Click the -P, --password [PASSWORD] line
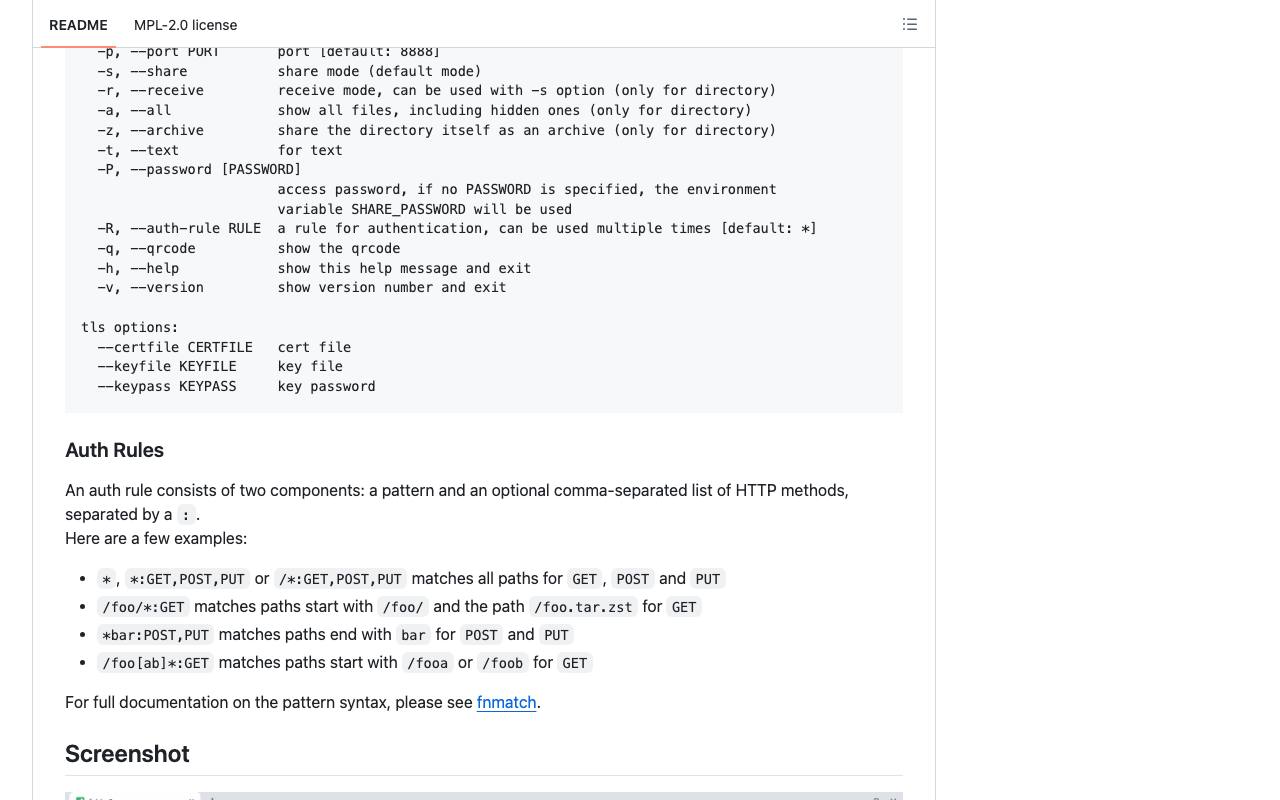 pyautogui.click(x=199, y=169)
